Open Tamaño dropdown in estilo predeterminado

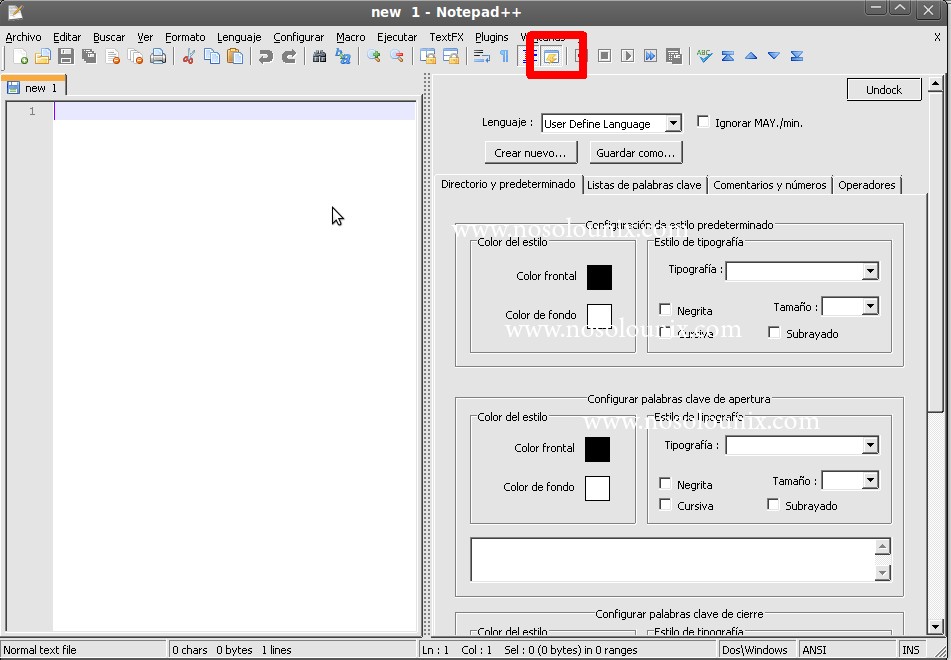tap(870, 306)
